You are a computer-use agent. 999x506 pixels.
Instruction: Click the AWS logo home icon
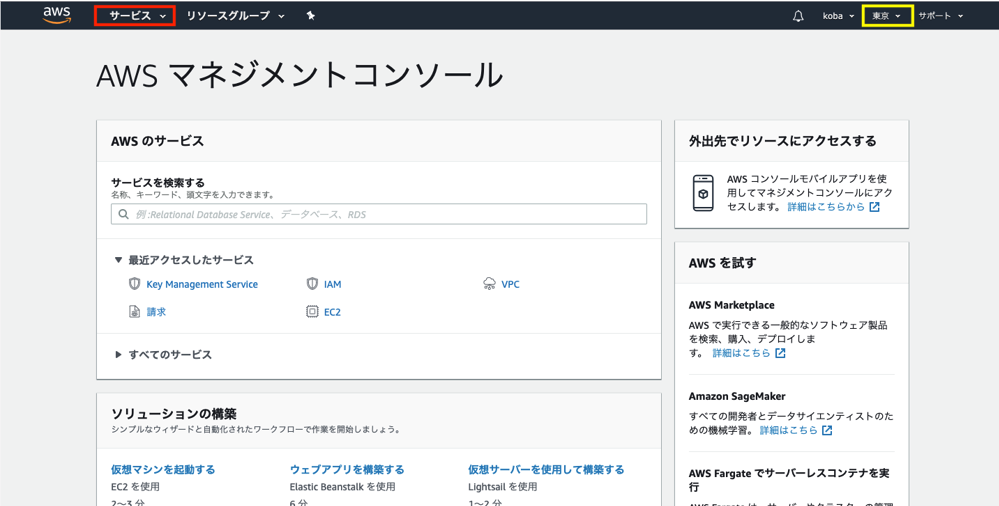[x=57, y=15]
